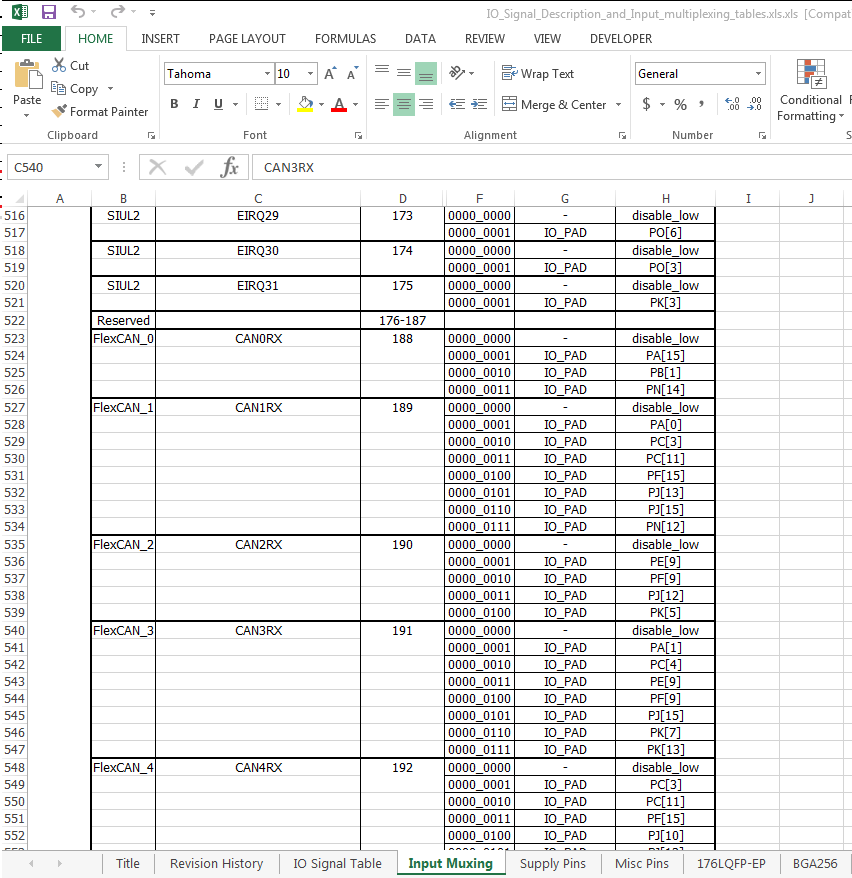Toggle Align Right
This screenshot has width=852, height=878.
426,104
